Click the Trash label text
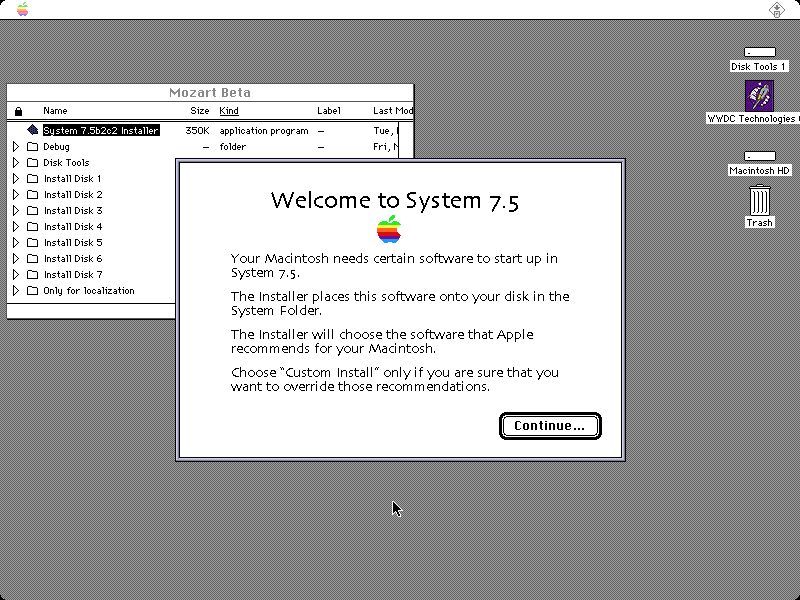800x600 pixels. click(x=759, y=222)
